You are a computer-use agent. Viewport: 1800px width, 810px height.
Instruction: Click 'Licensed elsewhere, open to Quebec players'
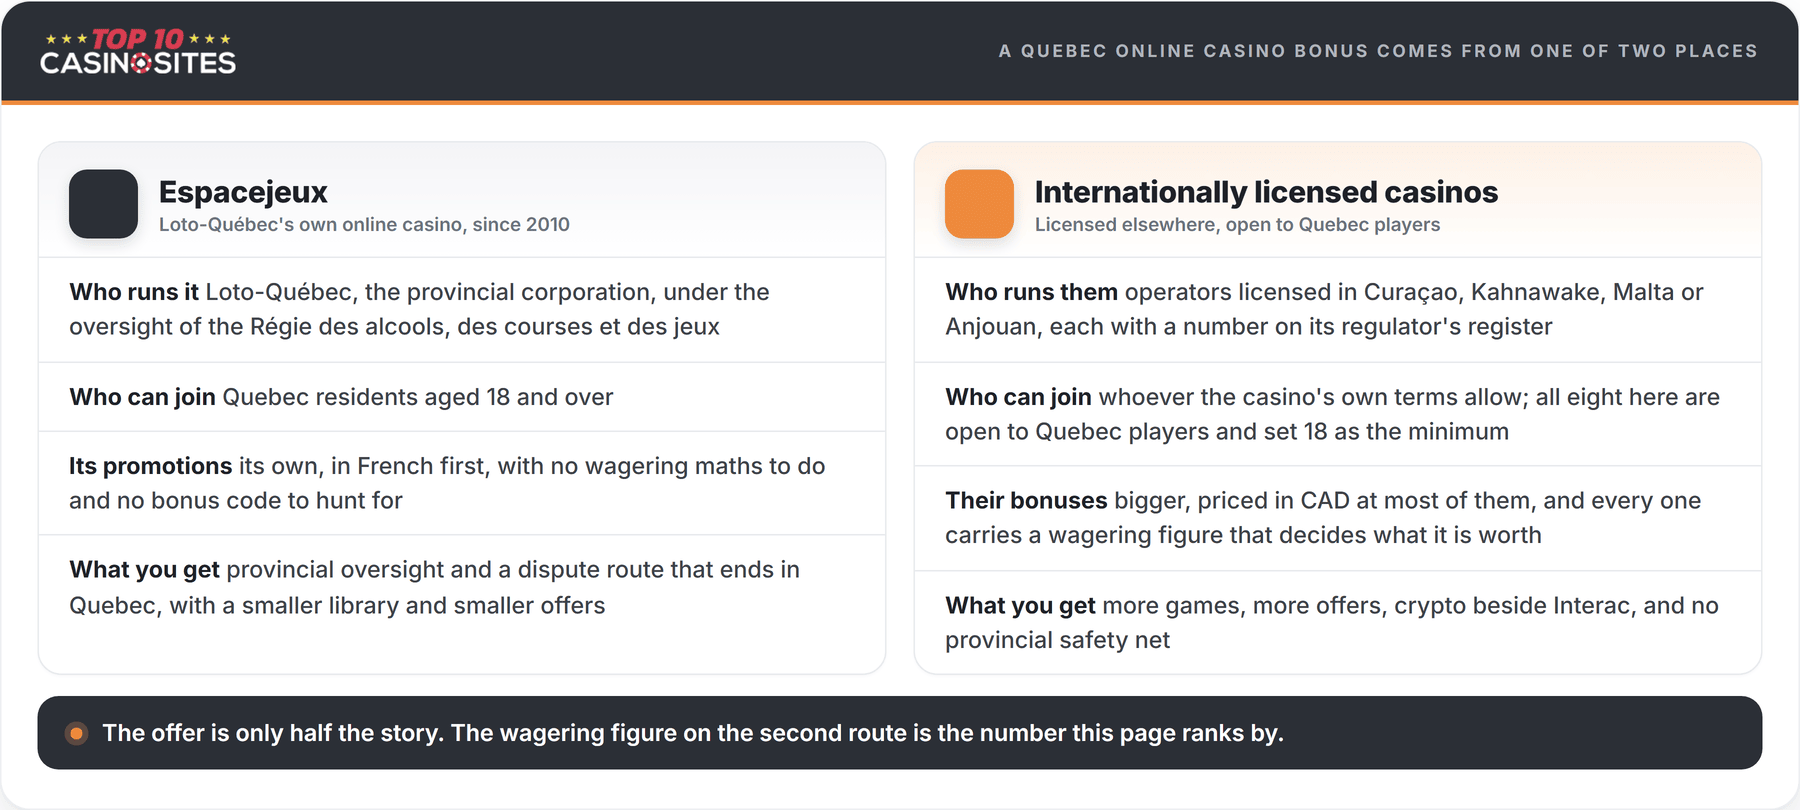(x=1237, y=225)
